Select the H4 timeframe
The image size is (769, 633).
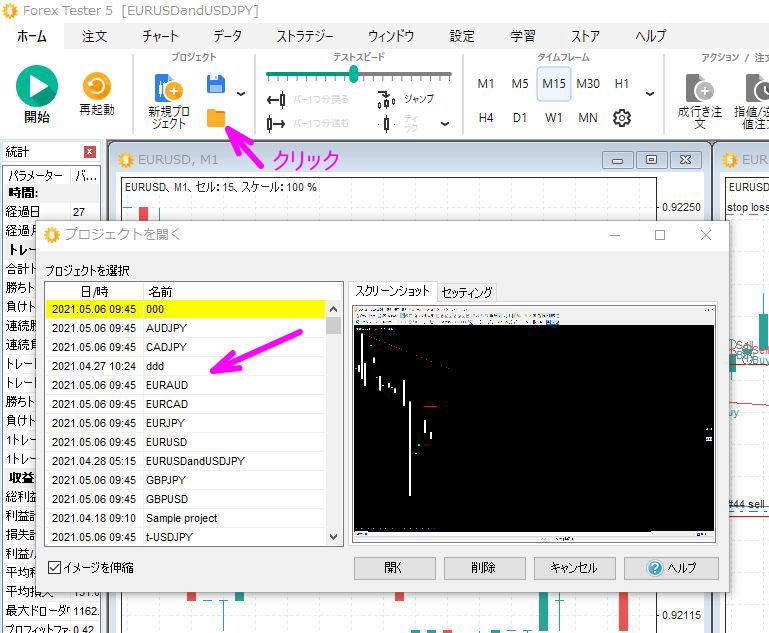[x=486, y=118]
